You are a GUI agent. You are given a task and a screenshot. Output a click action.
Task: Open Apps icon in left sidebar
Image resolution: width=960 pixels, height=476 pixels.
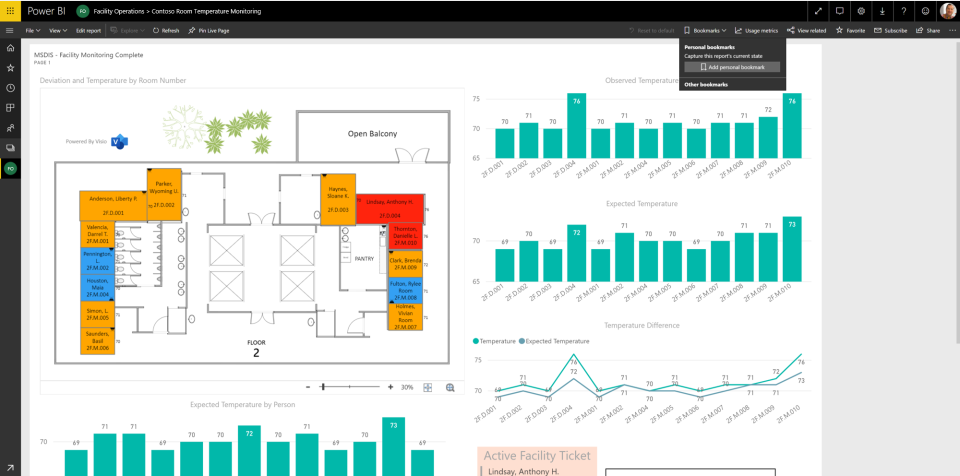pos(10,108)
